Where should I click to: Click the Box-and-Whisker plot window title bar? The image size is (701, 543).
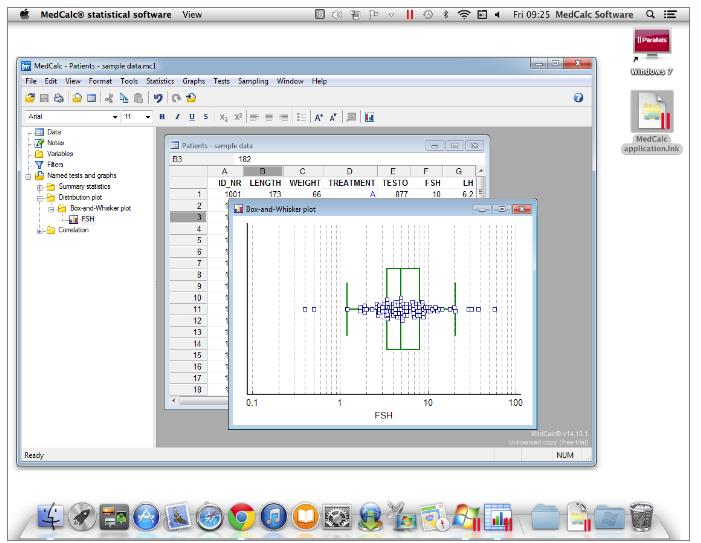point(383,209)
